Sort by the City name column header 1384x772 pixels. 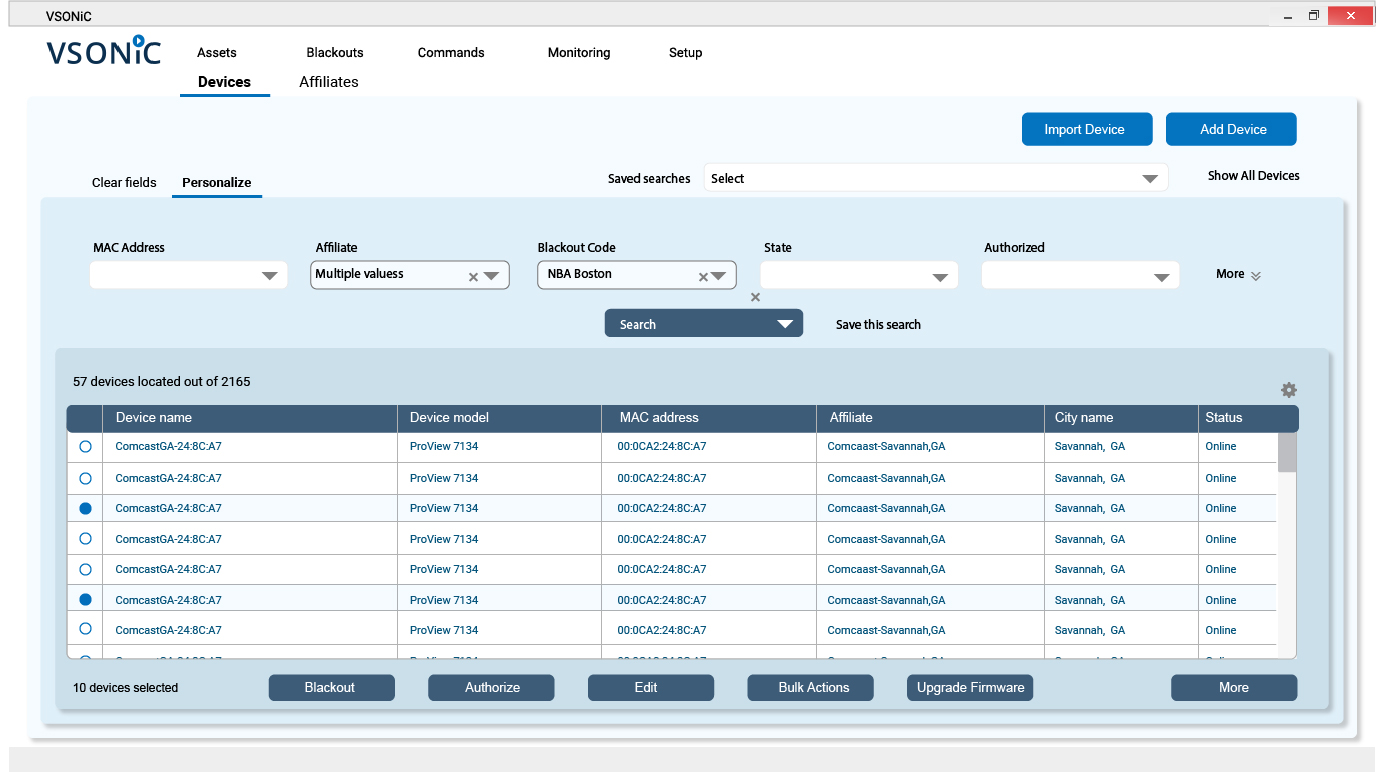point(1121,418)
